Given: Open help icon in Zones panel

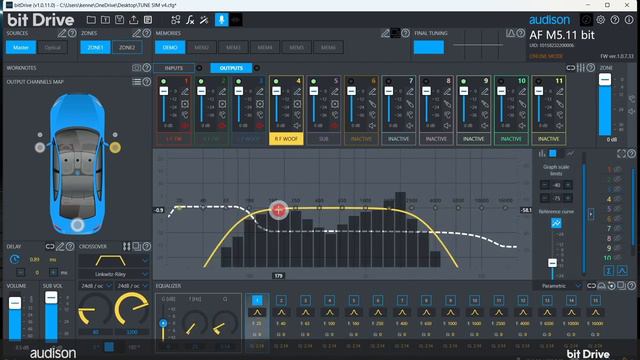Looking at the screenshot, I should click(147, 33).
